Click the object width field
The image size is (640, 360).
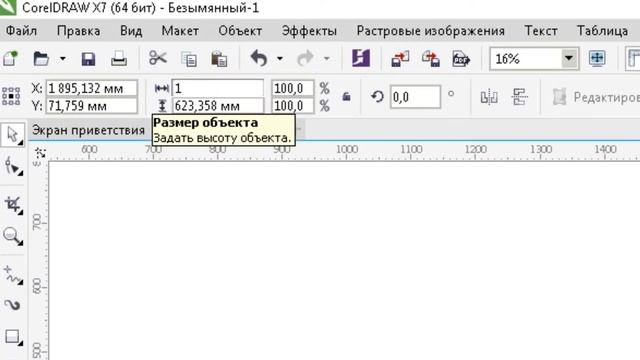[218, 88]
